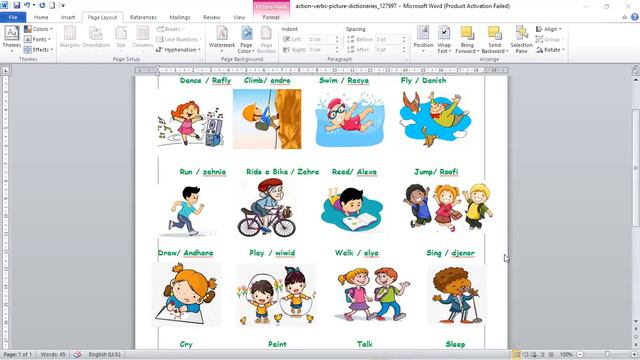Click the Redo icon in quick access toolbar

[x=42, y=5]
